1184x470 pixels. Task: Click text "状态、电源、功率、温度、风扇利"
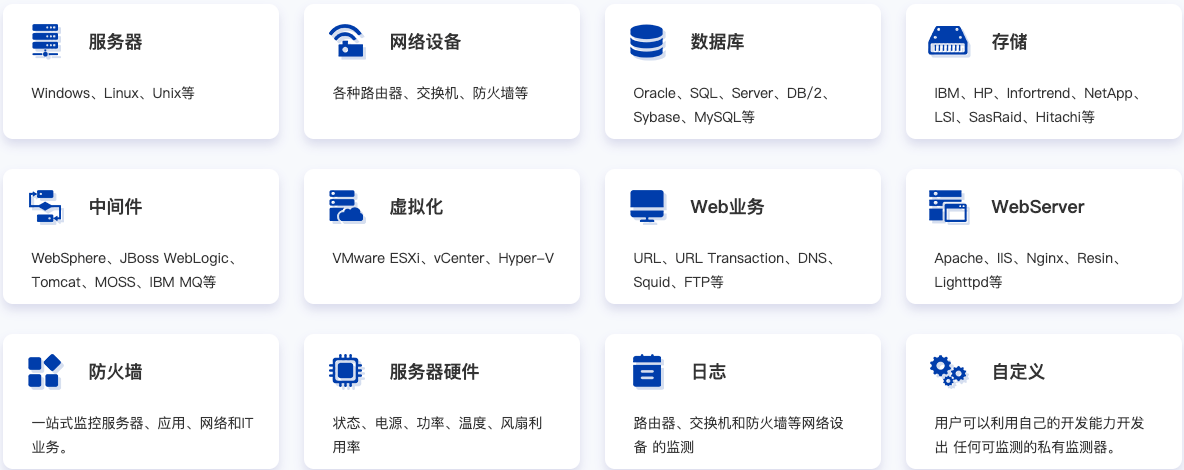[x=437, y=423]
